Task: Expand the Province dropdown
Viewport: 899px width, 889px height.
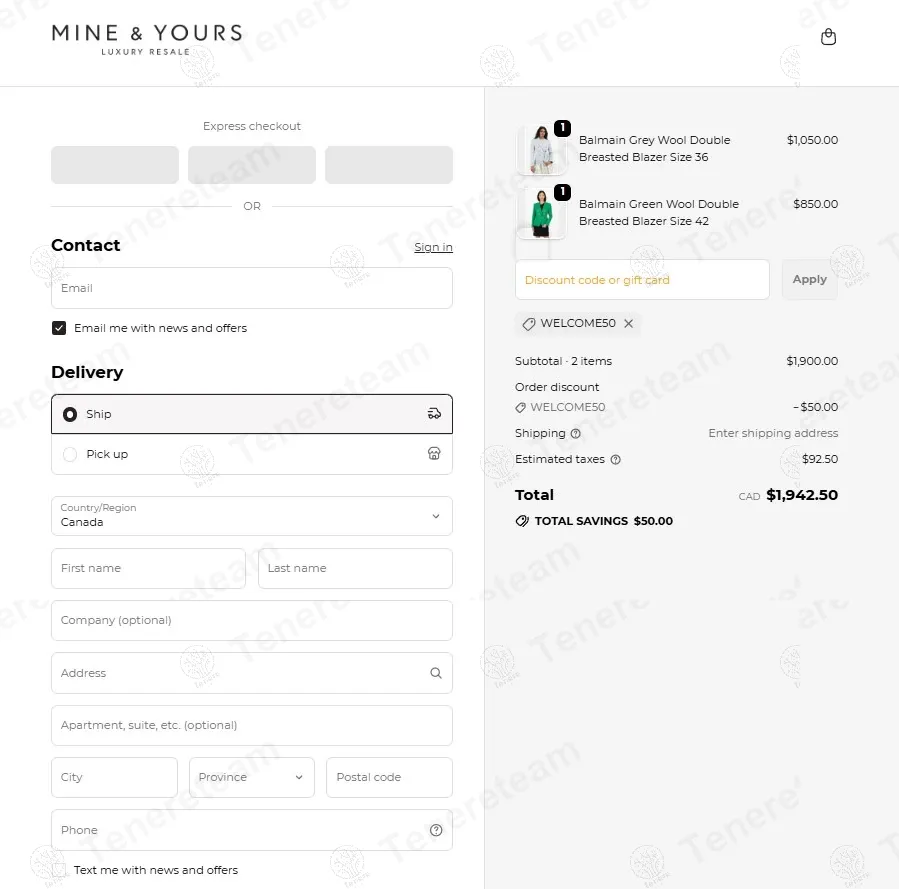Action: click(252, 777)
